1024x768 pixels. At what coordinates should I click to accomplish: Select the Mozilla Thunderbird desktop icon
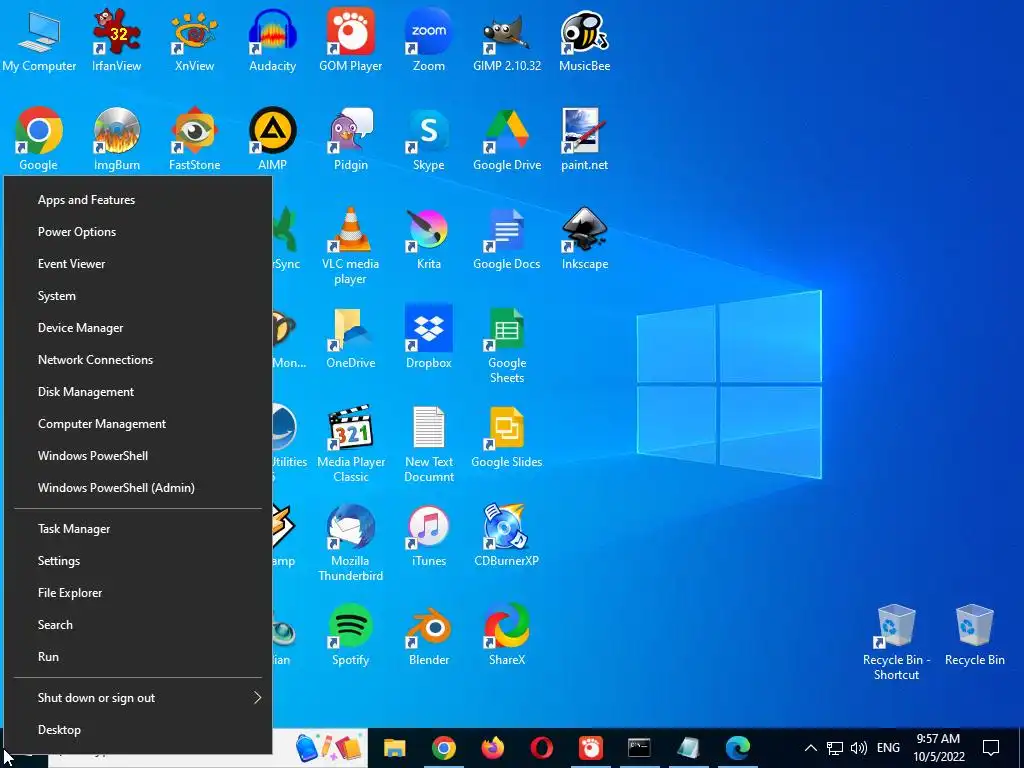(x=351, y=543)
